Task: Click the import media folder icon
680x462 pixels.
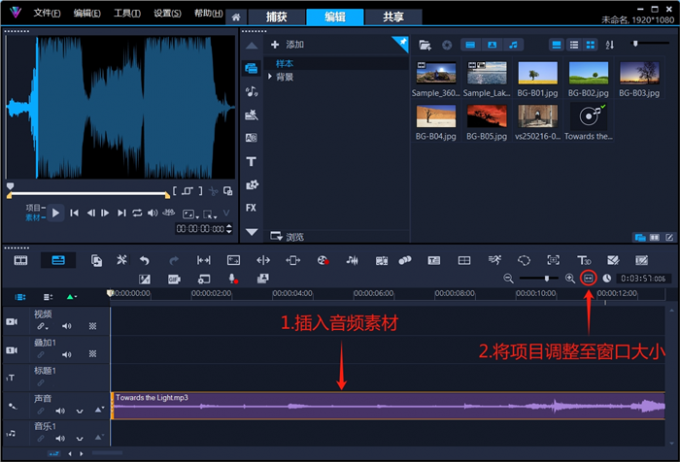Action: (x=425, y=45)
